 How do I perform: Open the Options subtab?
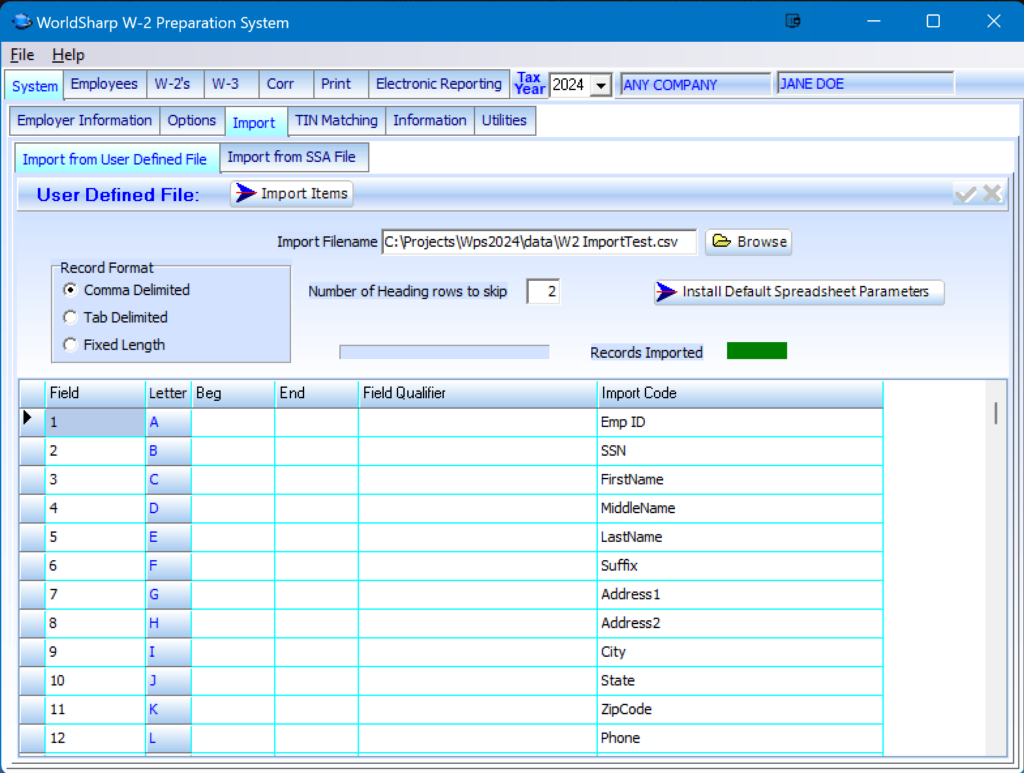tap(191, 121)
